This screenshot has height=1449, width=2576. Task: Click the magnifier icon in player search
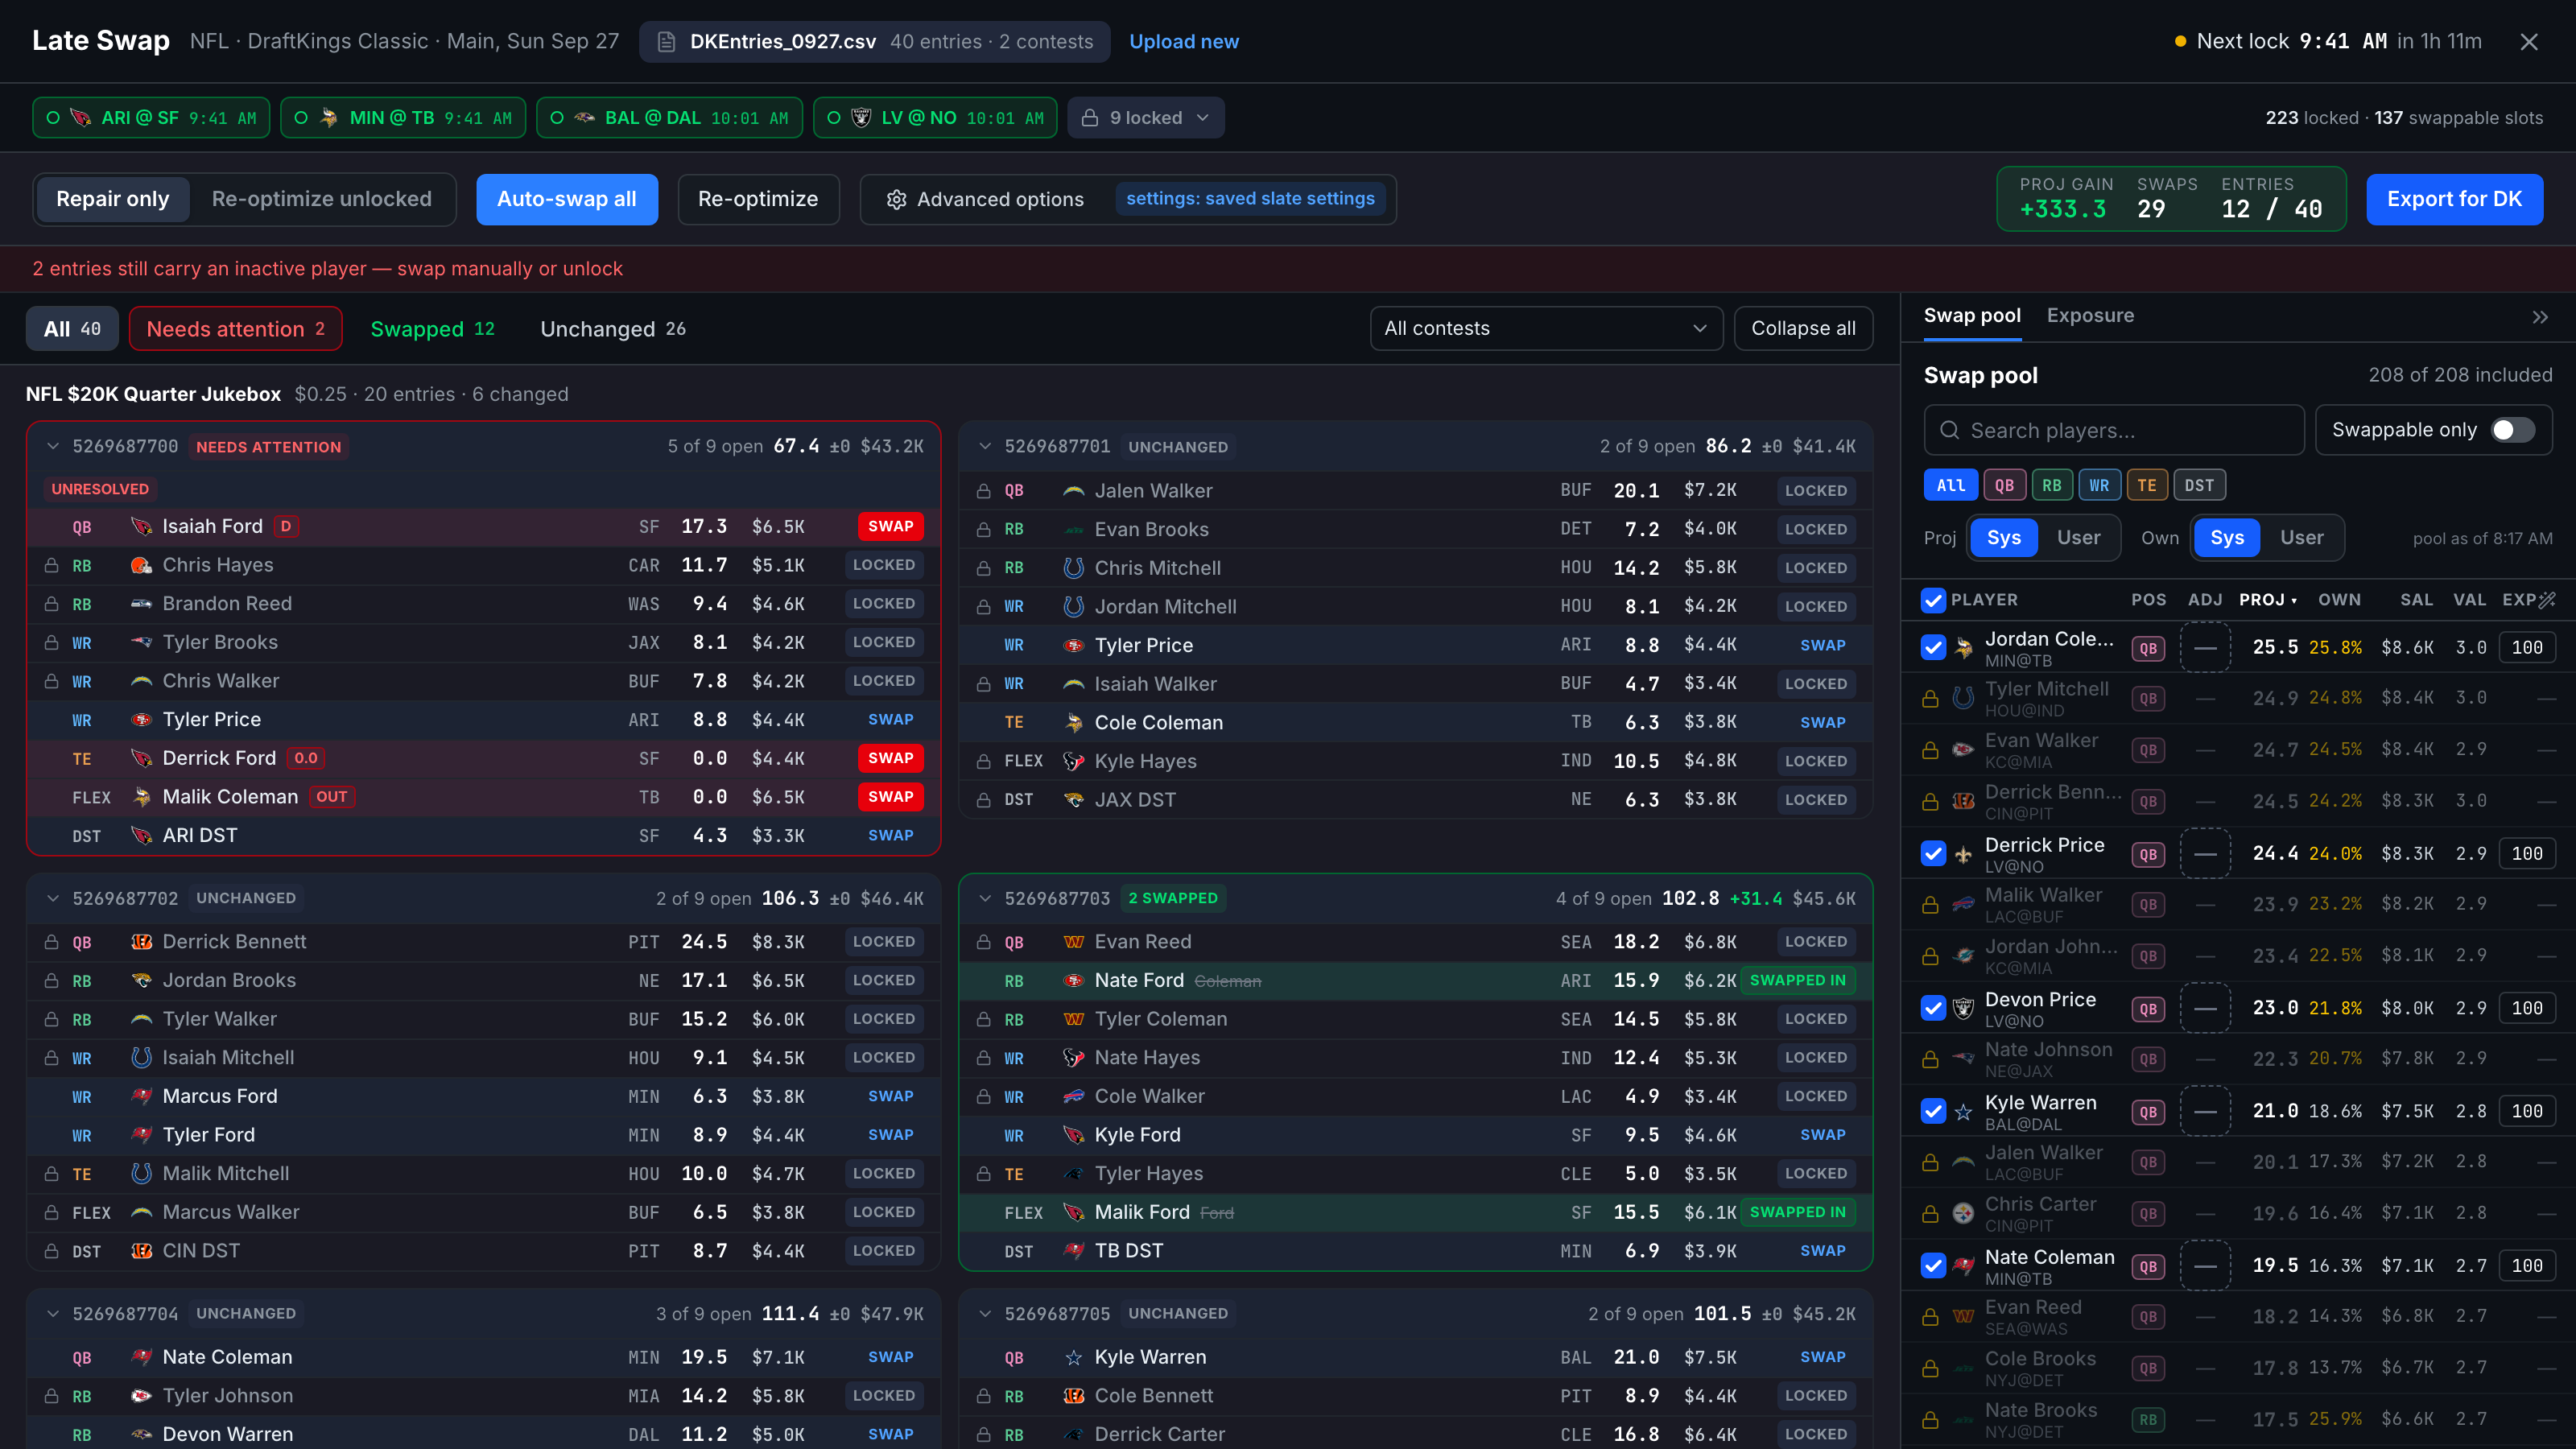1949,431
